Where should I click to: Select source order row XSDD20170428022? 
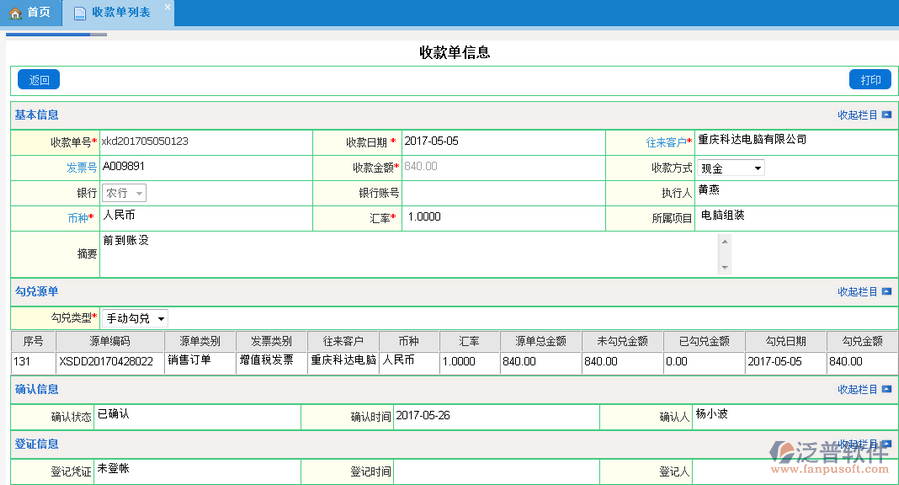[x=106, y=361]
